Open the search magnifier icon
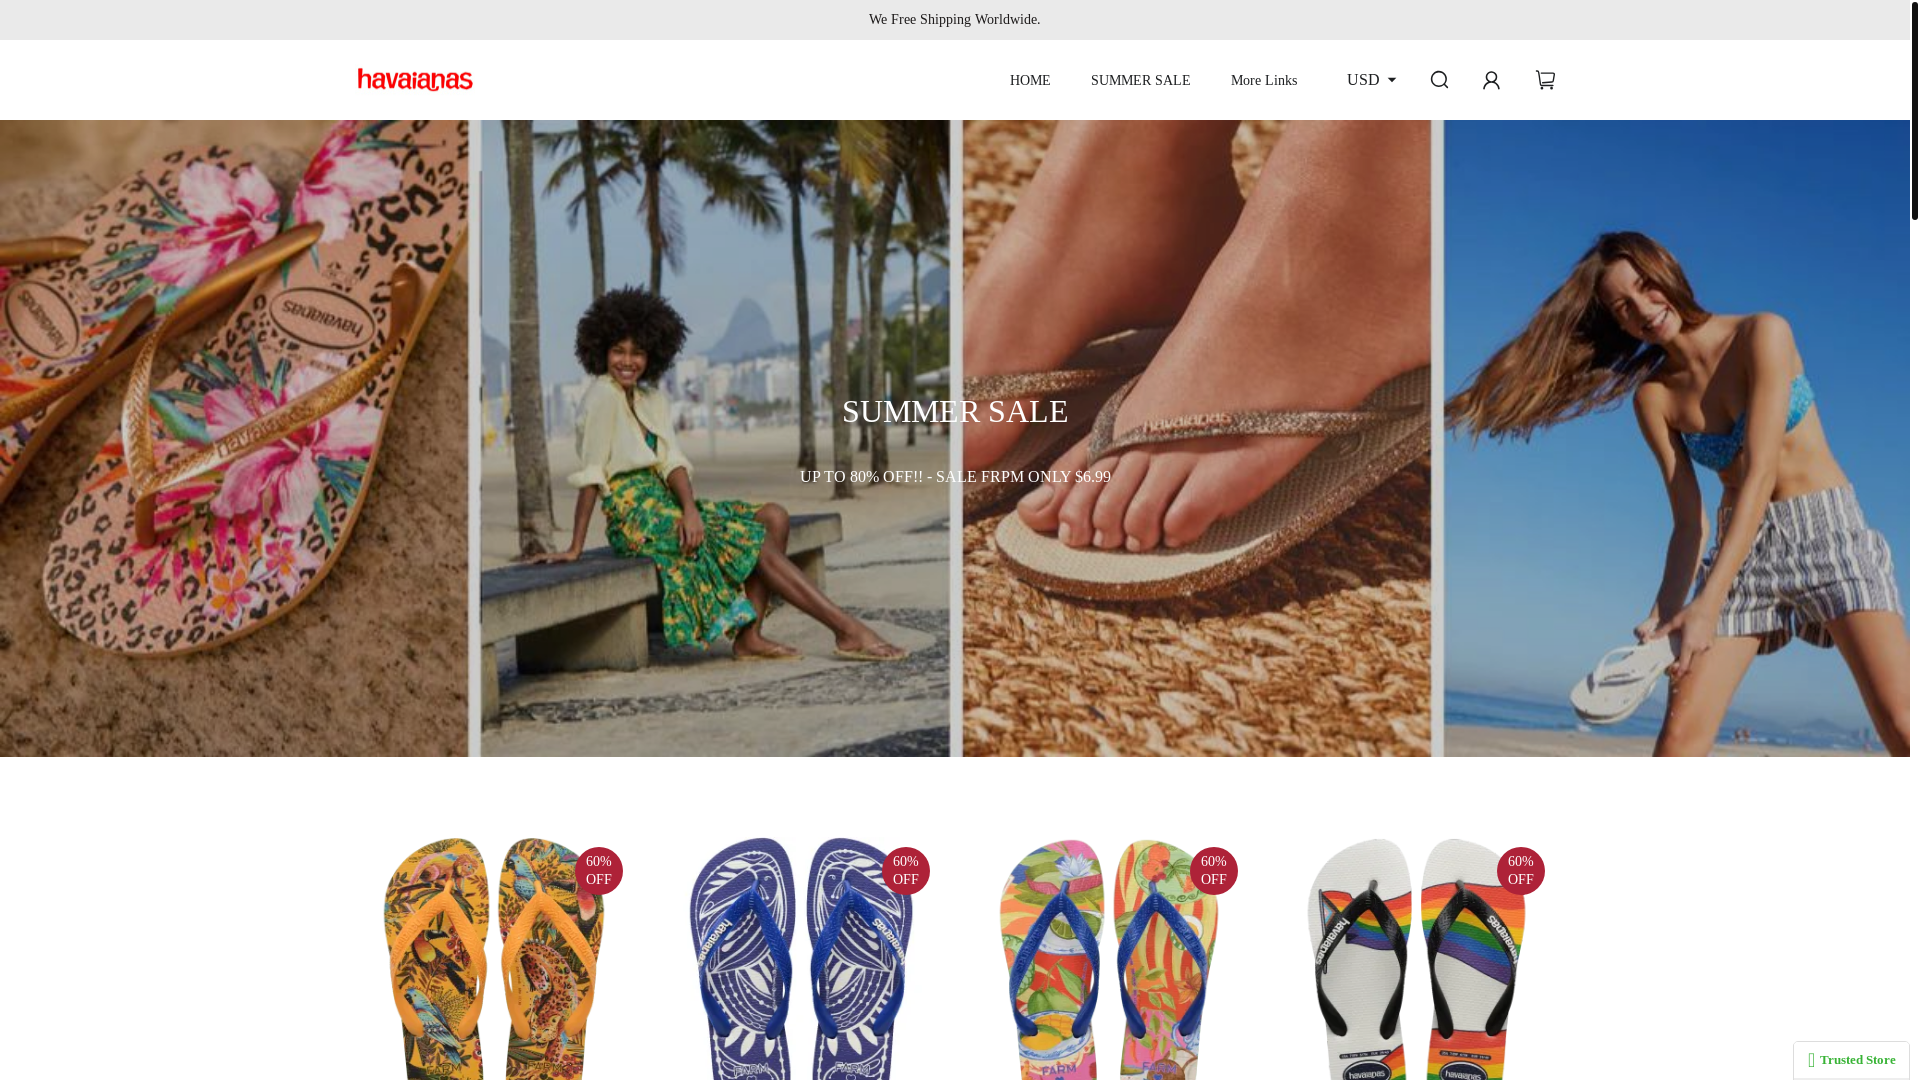 click(1439, 80)
